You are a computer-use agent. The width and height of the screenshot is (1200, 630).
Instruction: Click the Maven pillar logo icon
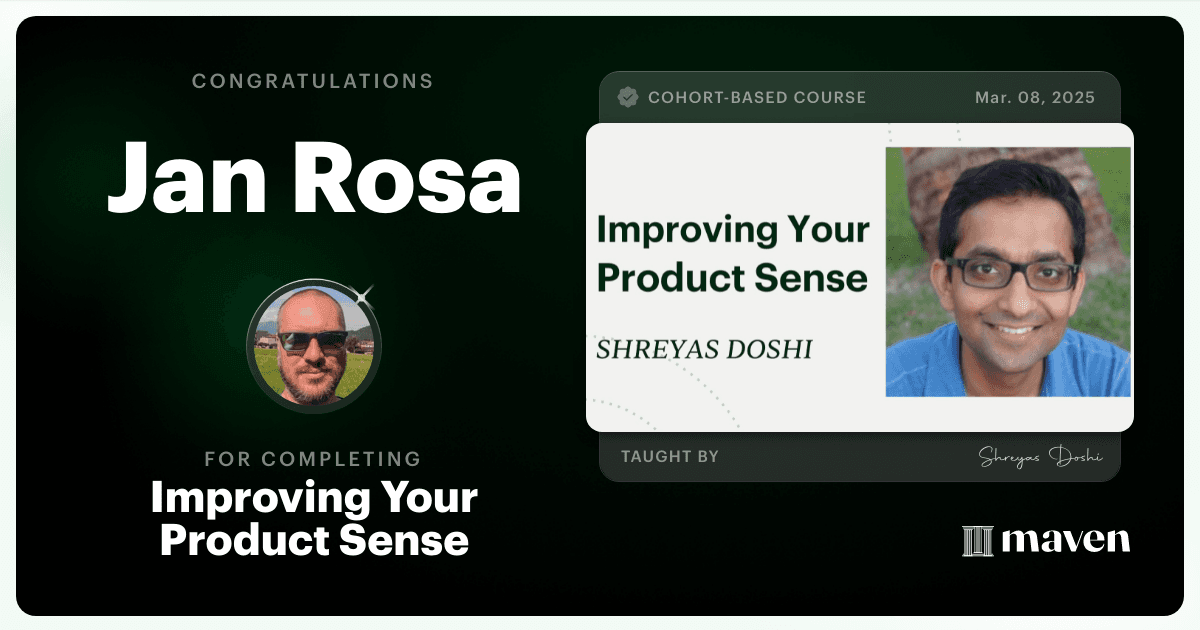(976, 540)
